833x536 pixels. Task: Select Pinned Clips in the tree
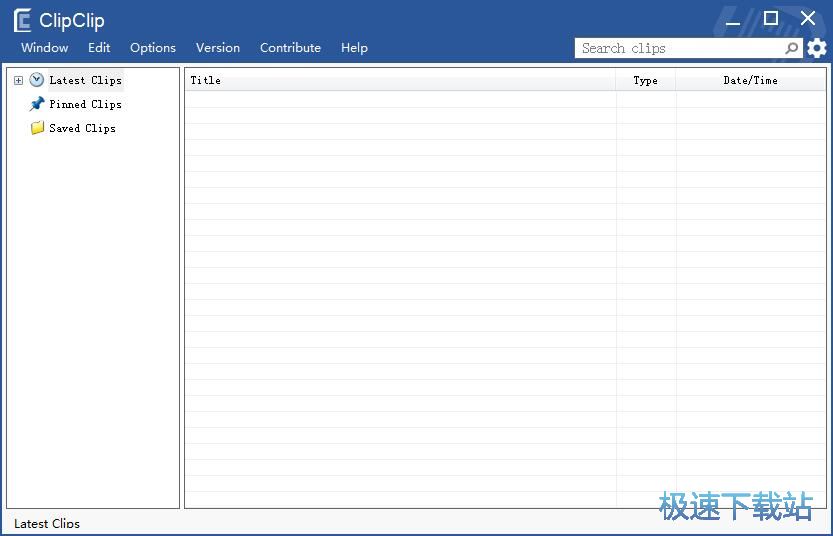pos(86,104)
